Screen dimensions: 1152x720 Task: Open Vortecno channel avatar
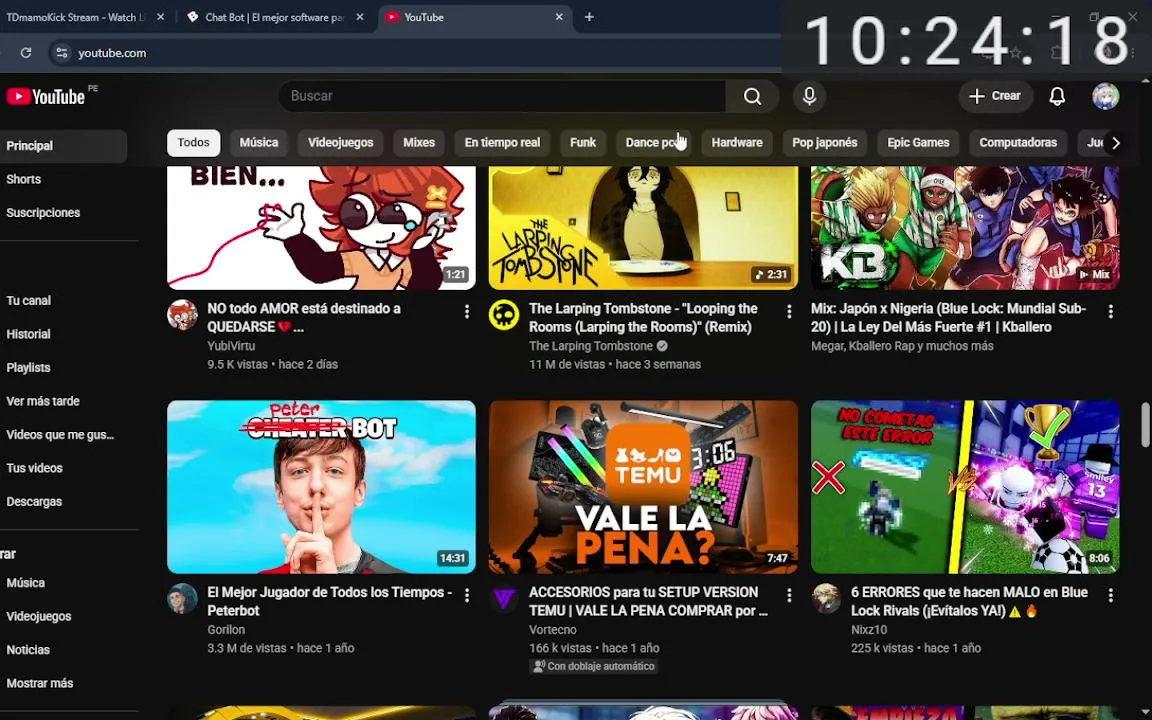coord(504,599)
